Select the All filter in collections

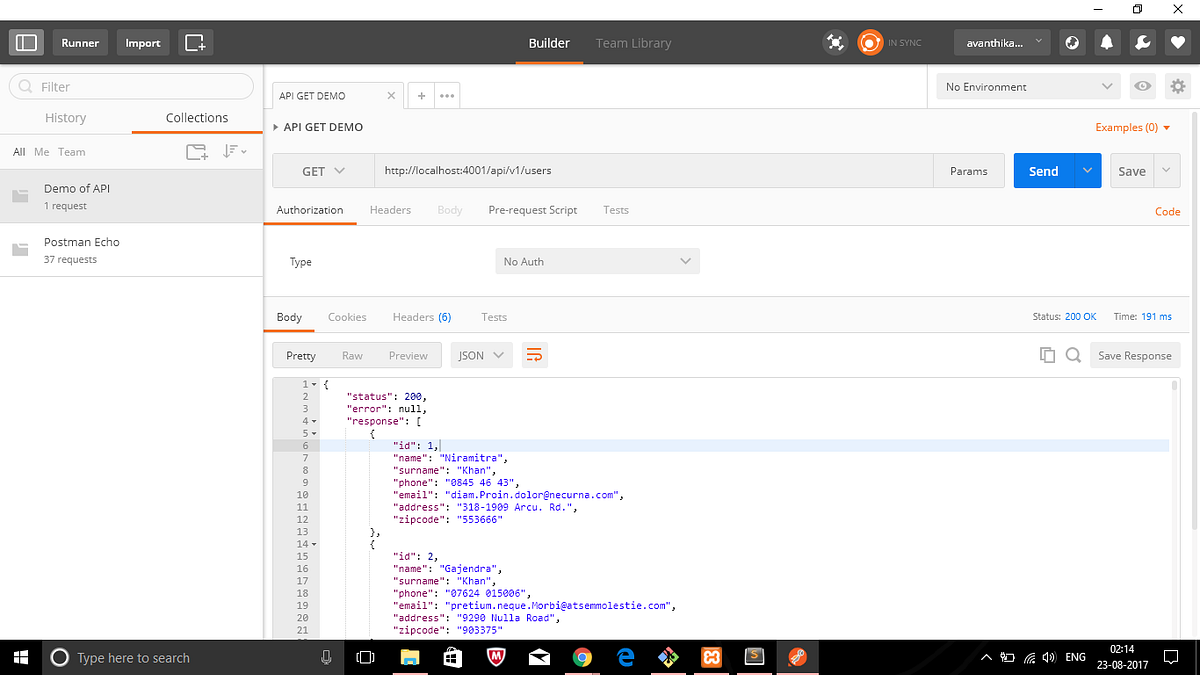point(18,151)
